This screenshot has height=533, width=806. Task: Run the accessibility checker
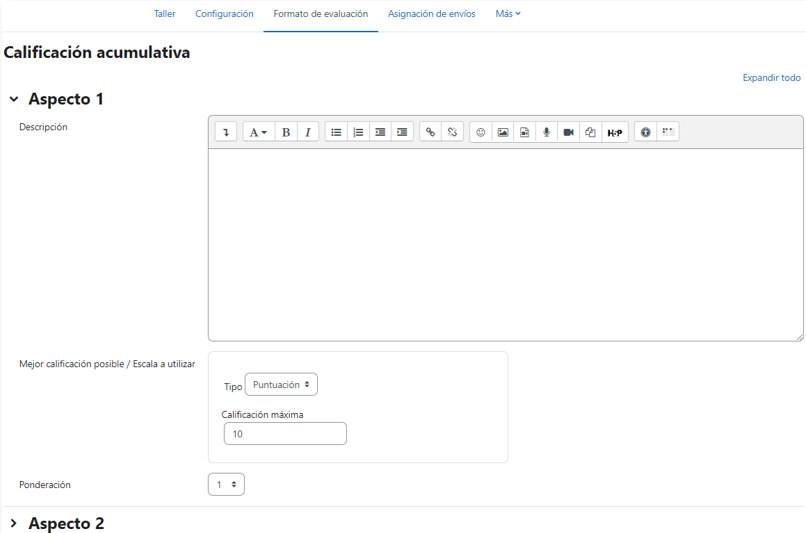point(646,132)
